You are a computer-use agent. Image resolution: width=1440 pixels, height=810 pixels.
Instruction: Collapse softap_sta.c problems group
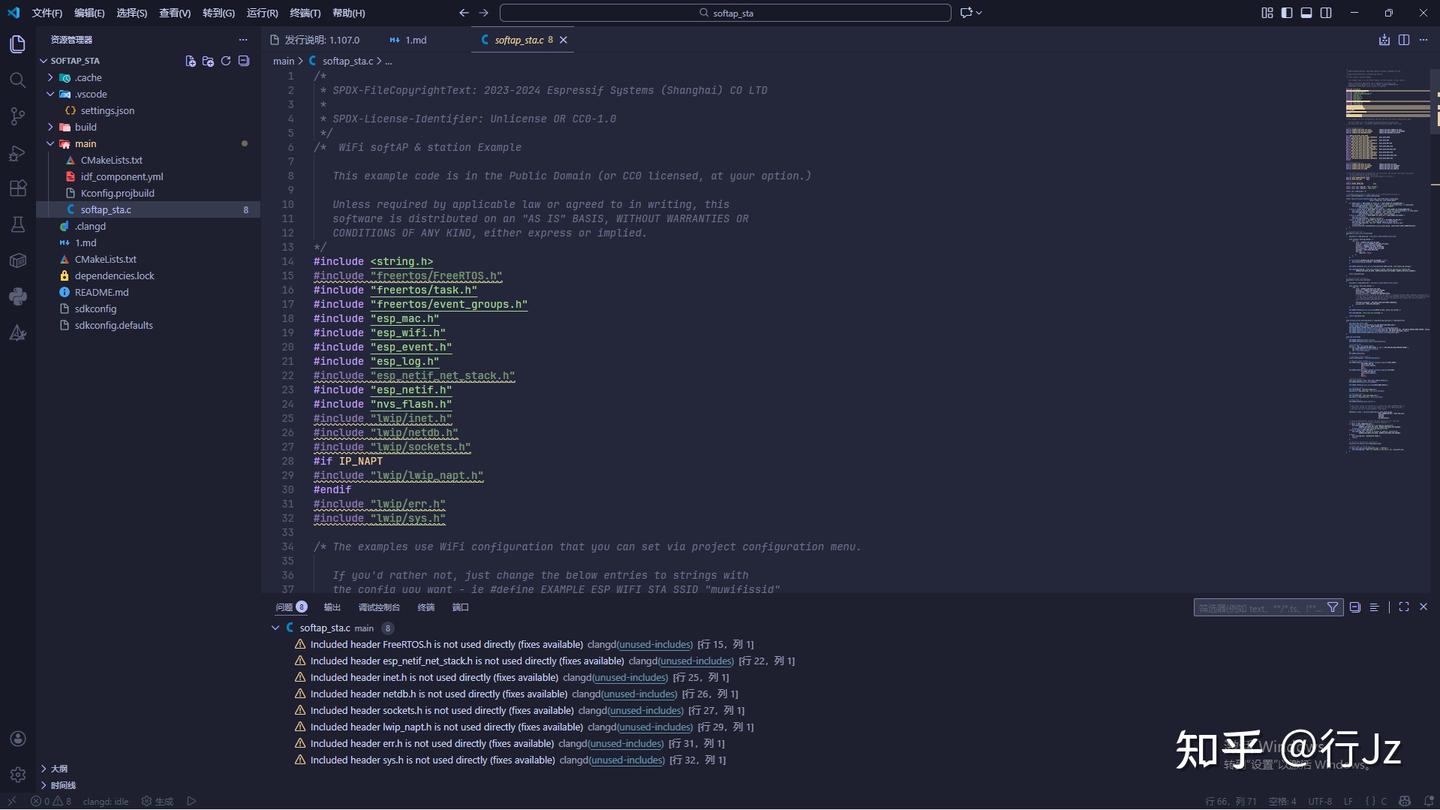tap(275, 628)
